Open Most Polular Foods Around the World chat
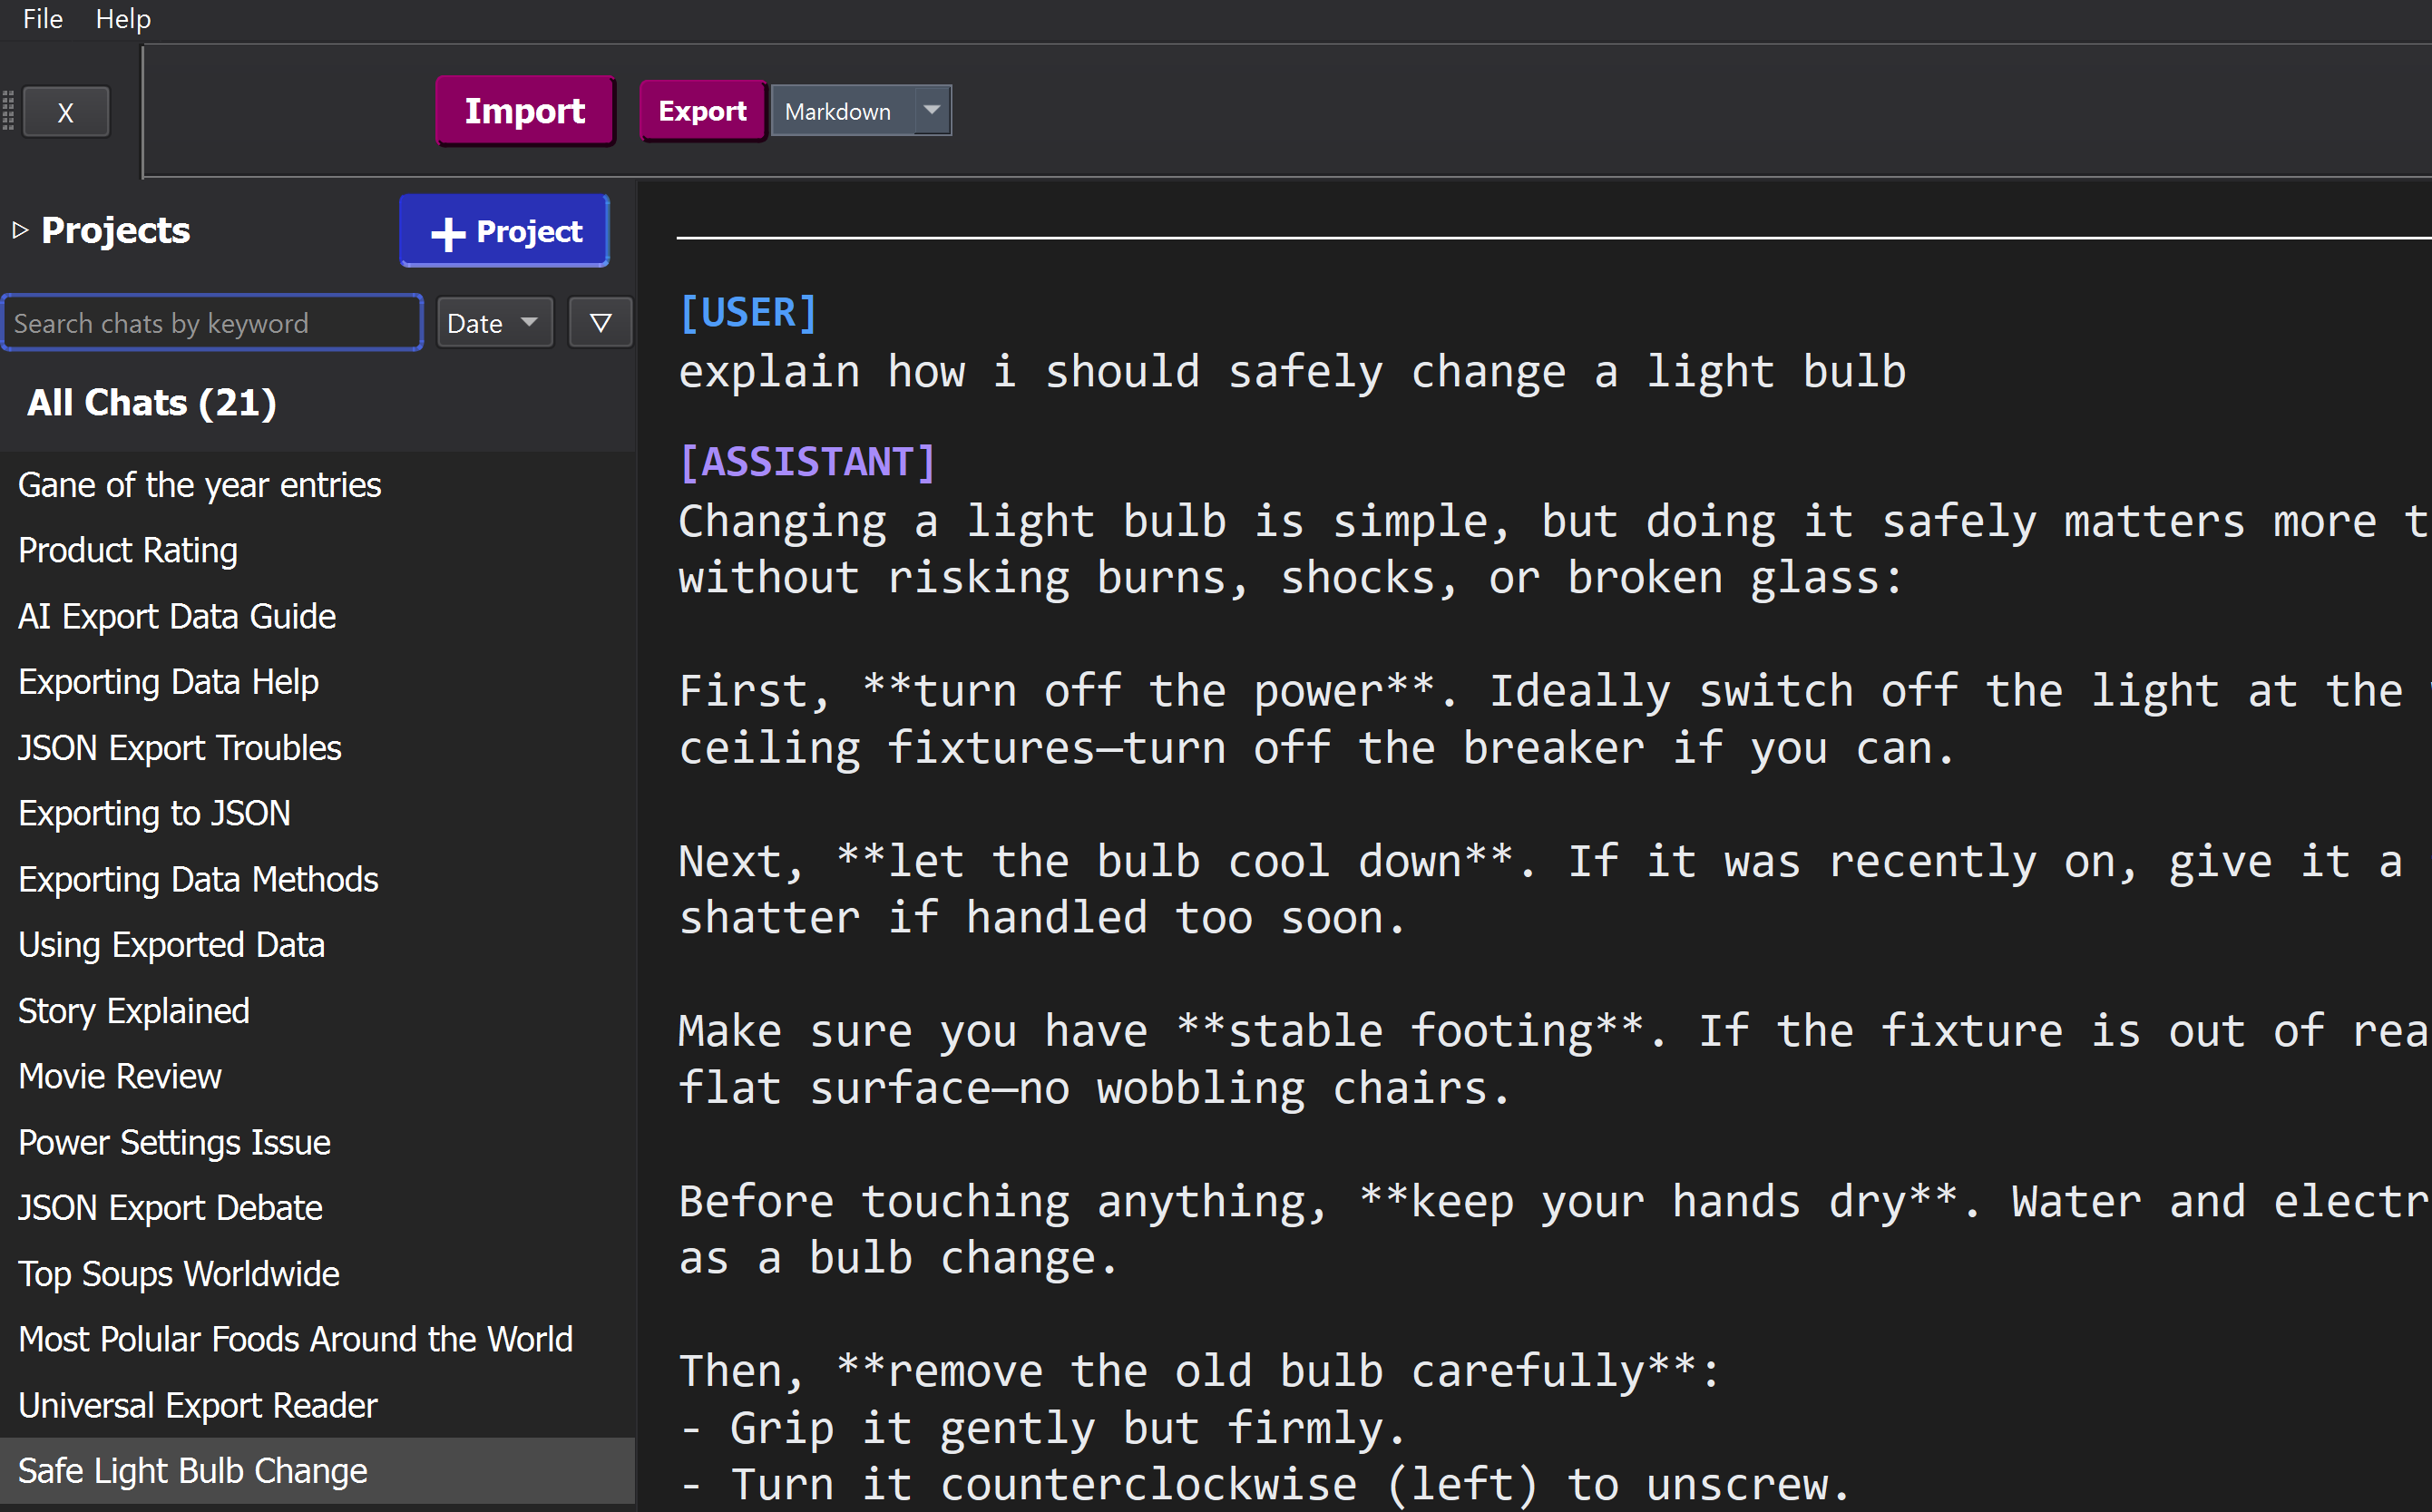This screenshot has width=2432, height=1512. point(318,1340)
